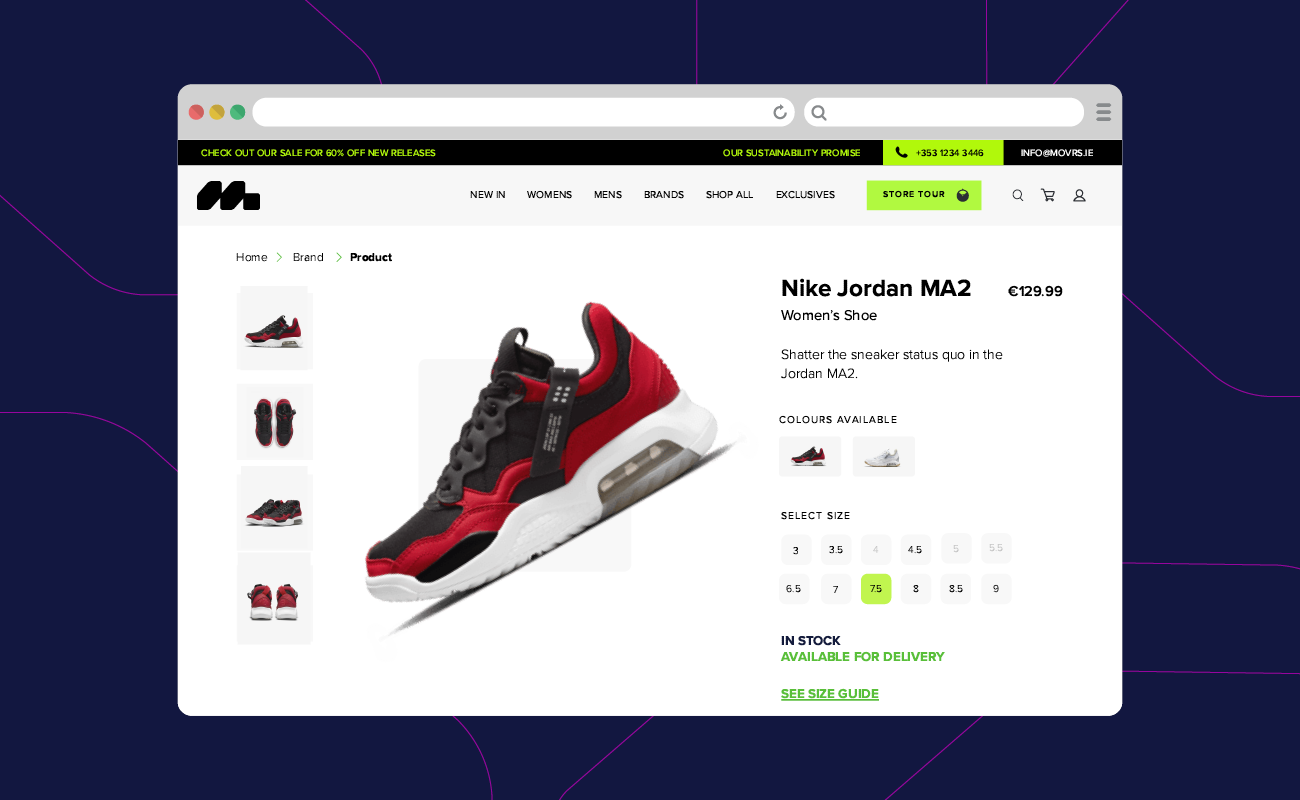The width and height of the screenshot is (1300, 800).
Task: Open the user account icon
Action: 1079,195
